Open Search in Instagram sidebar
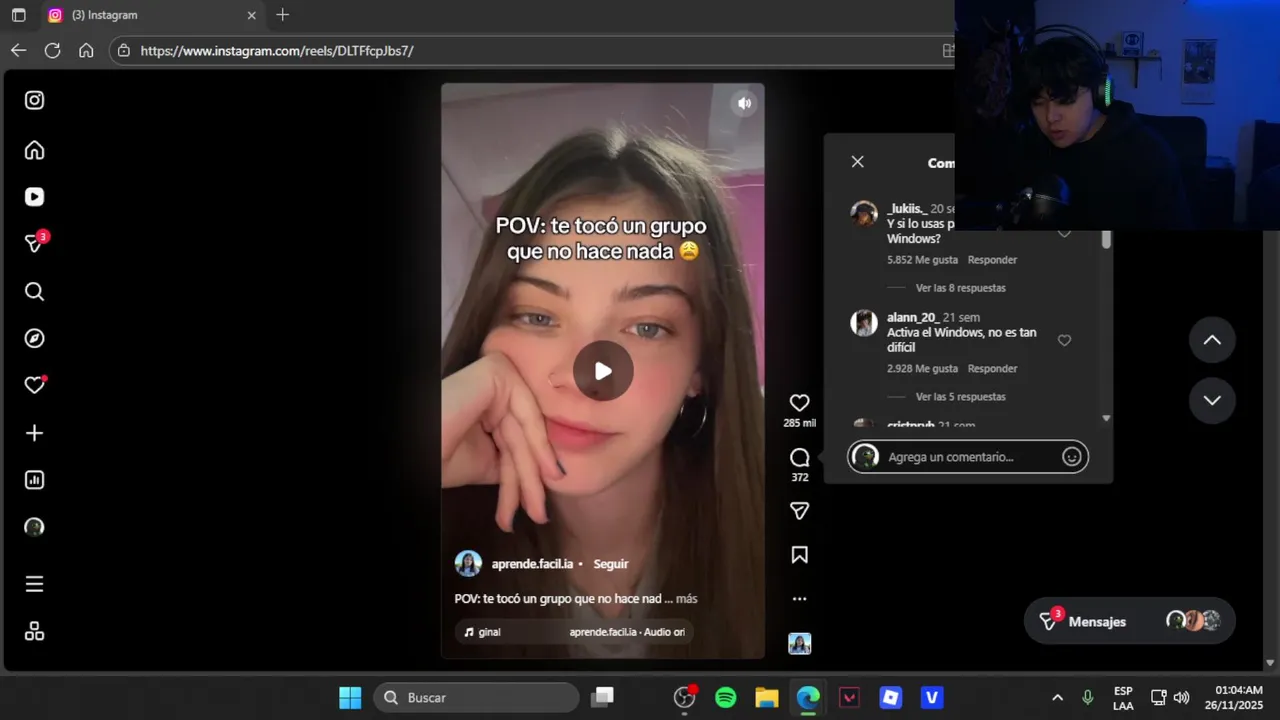The width and height of the screenshot is (1280, 720). click(x=34, y=291)
